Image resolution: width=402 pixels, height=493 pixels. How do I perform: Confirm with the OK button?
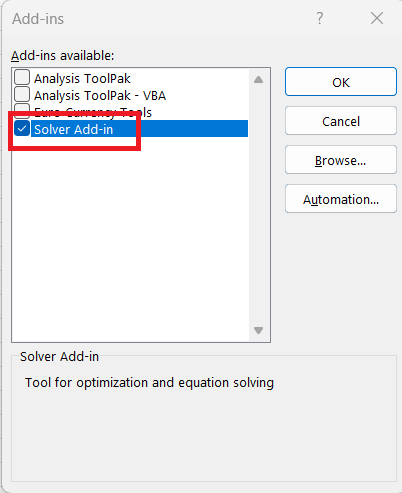pyautogui.click(x=341, y=82)
